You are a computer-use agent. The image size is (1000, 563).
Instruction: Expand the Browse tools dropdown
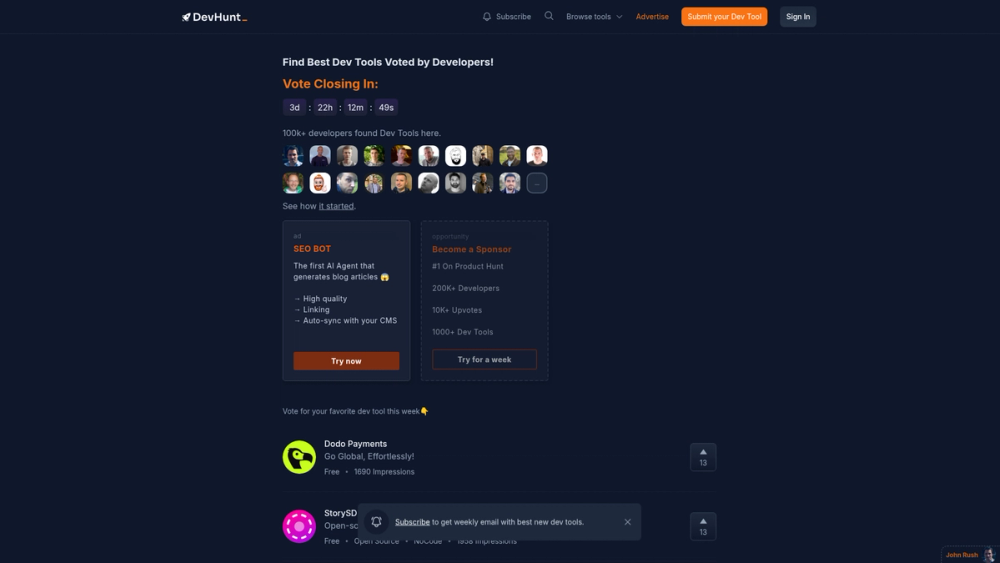click(594, 17)
